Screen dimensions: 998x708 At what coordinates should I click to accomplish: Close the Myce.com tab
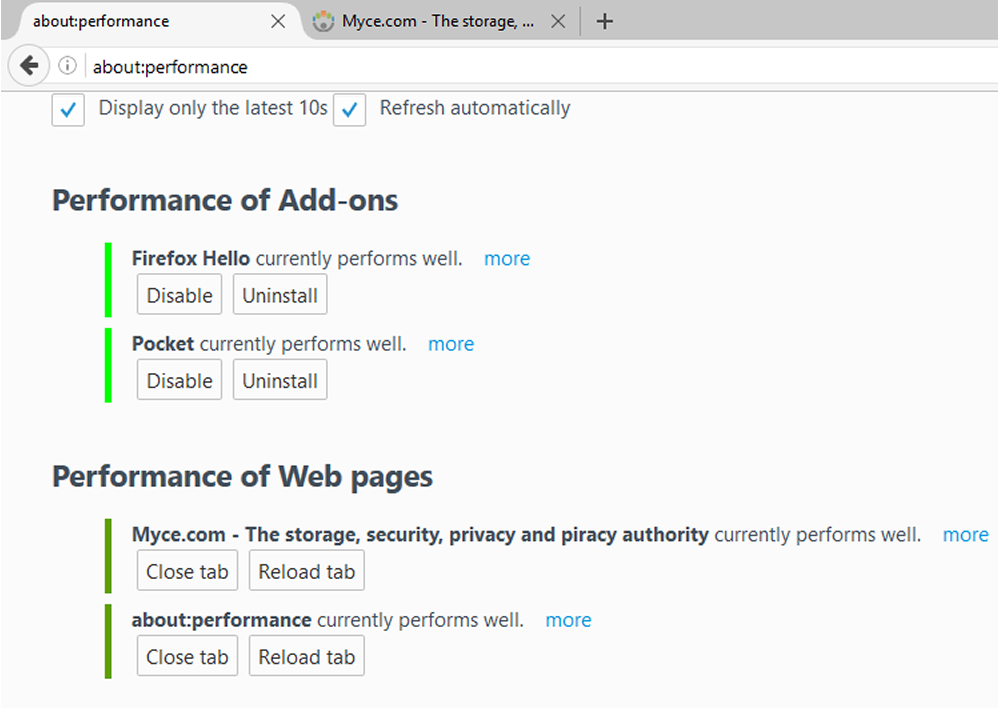pyautogui.click(x=558, y=22)
